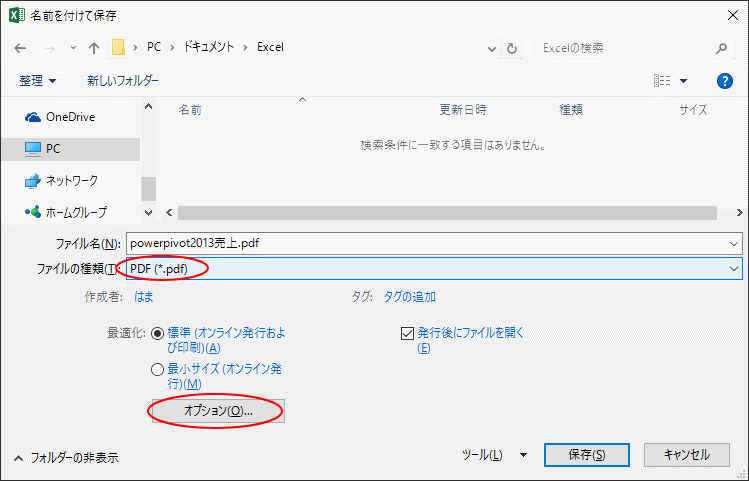The height and width of the screenshot is (481, 749).
Task: Create a 新しいフォルダー
Action: [x=123, y=80]
